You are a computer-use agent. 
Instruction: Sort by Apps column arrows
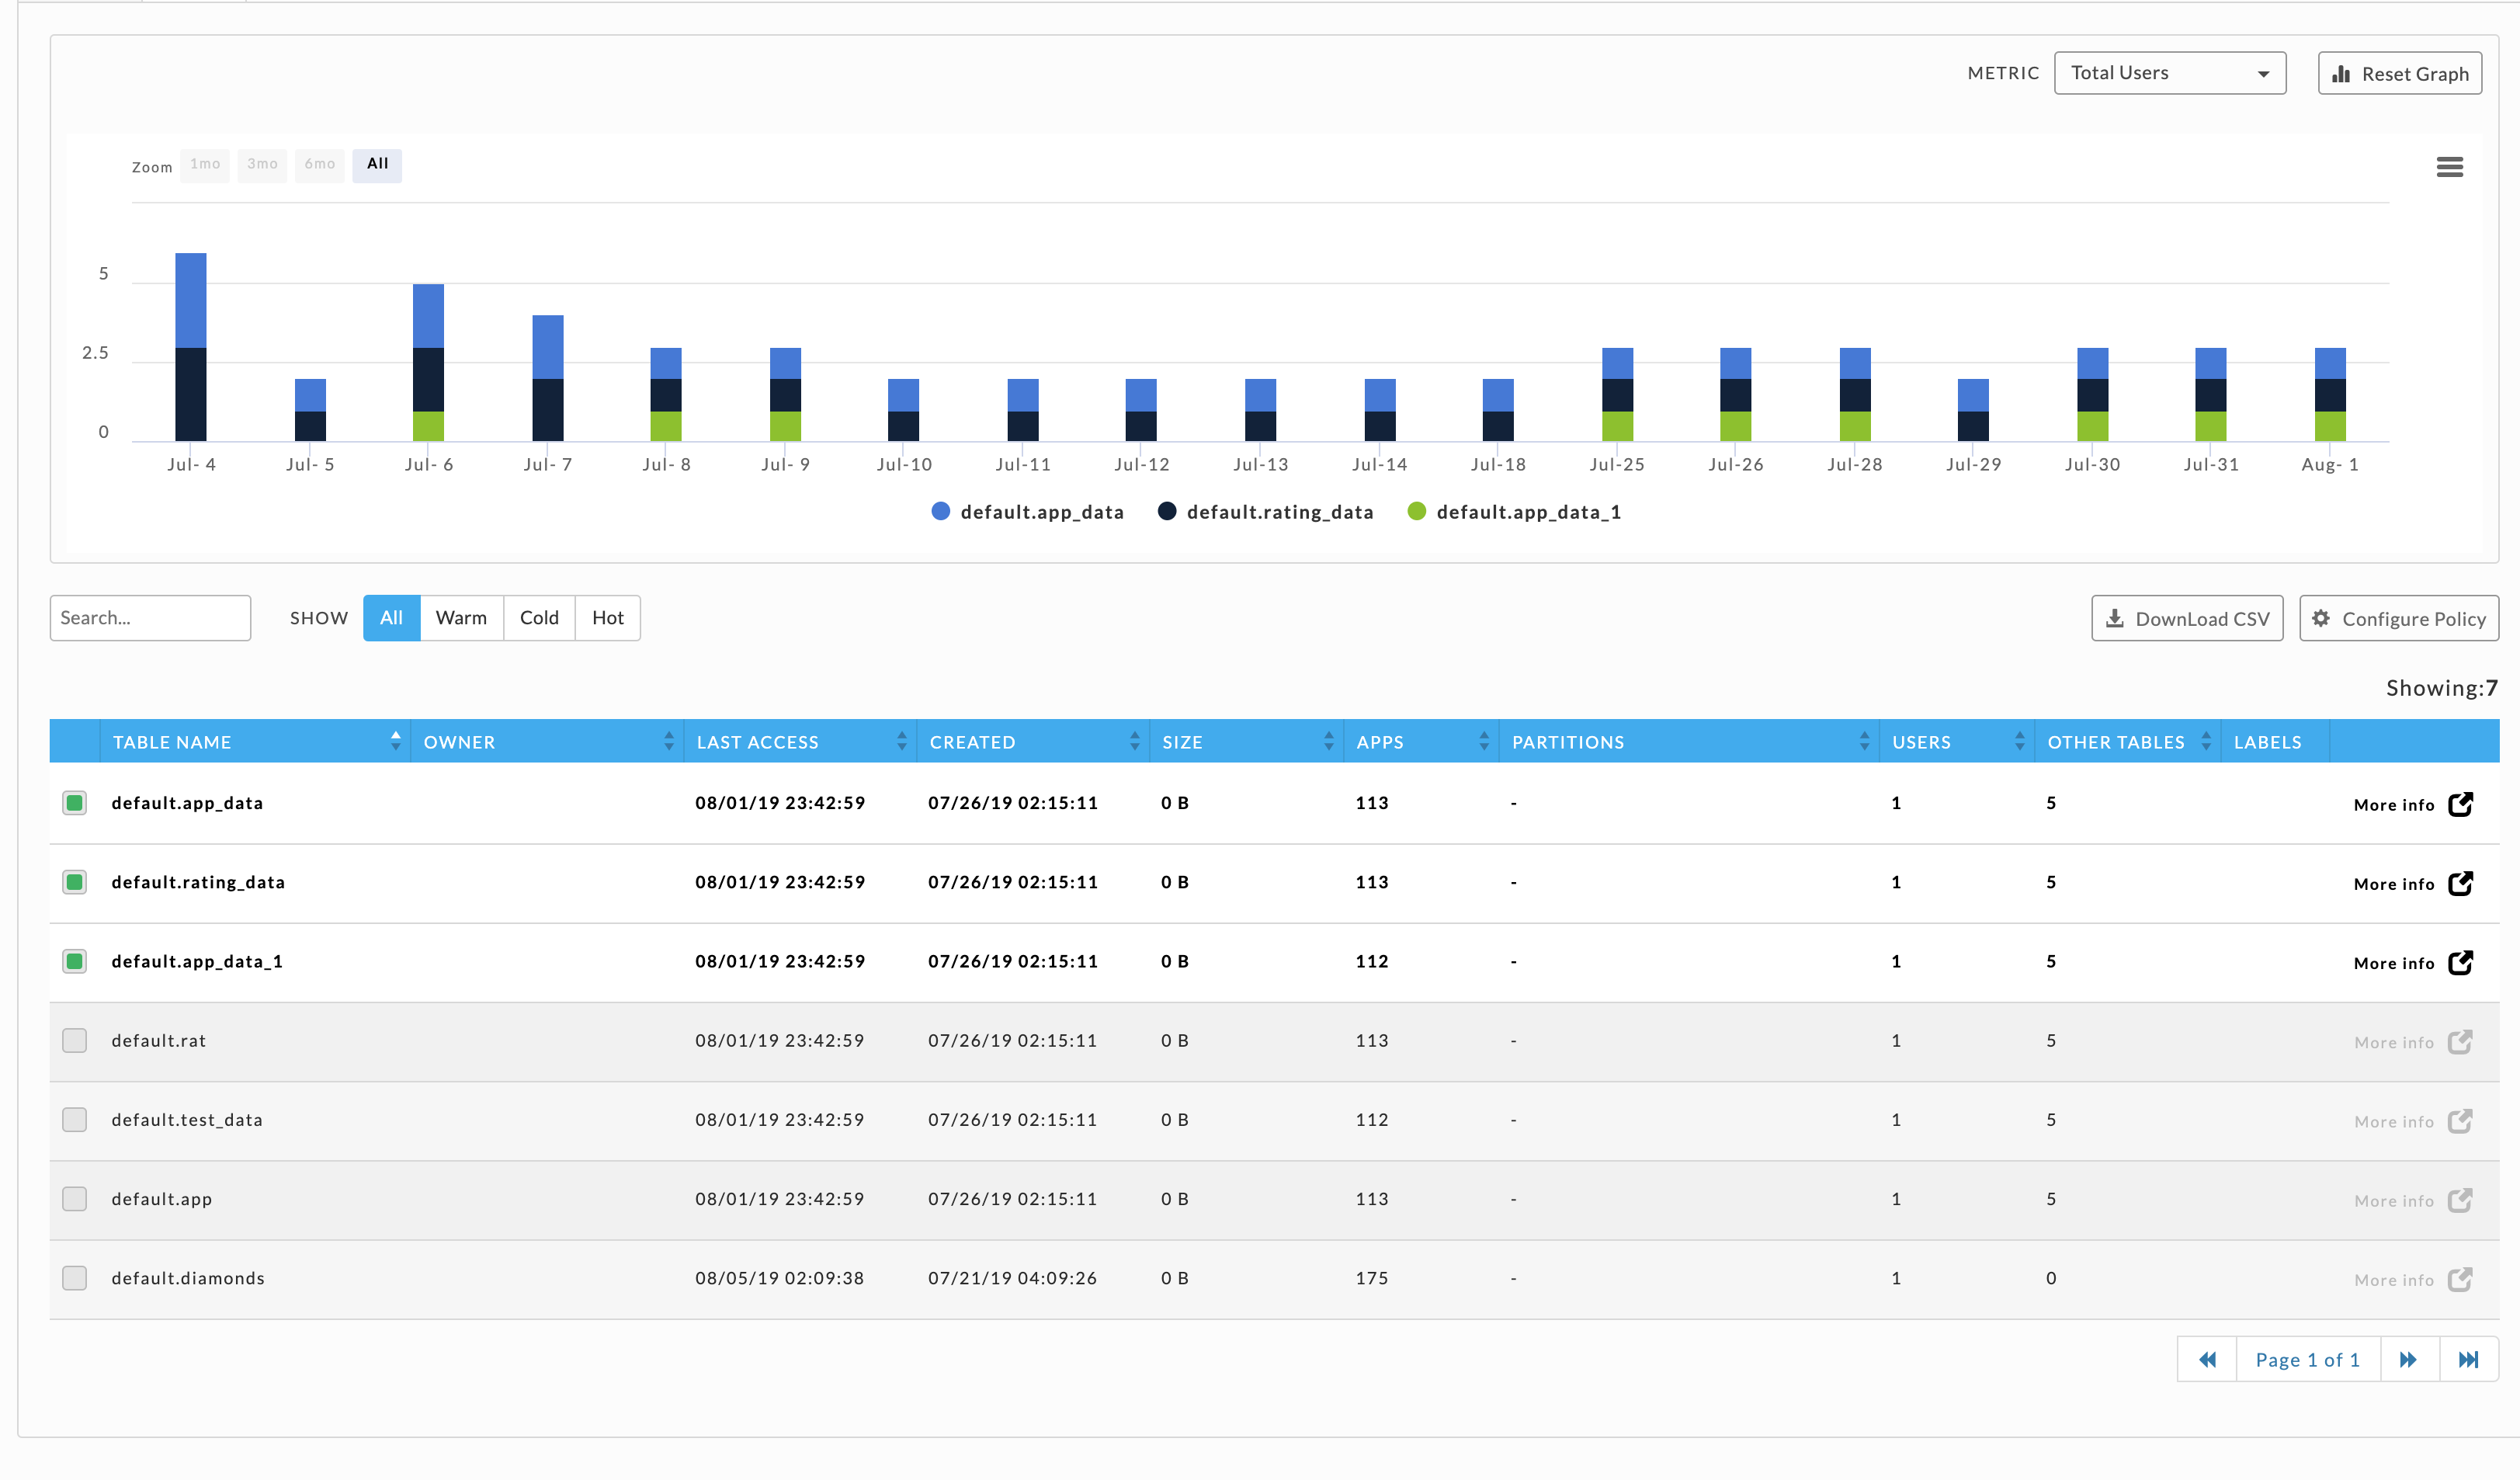(x=1484, y=741)
